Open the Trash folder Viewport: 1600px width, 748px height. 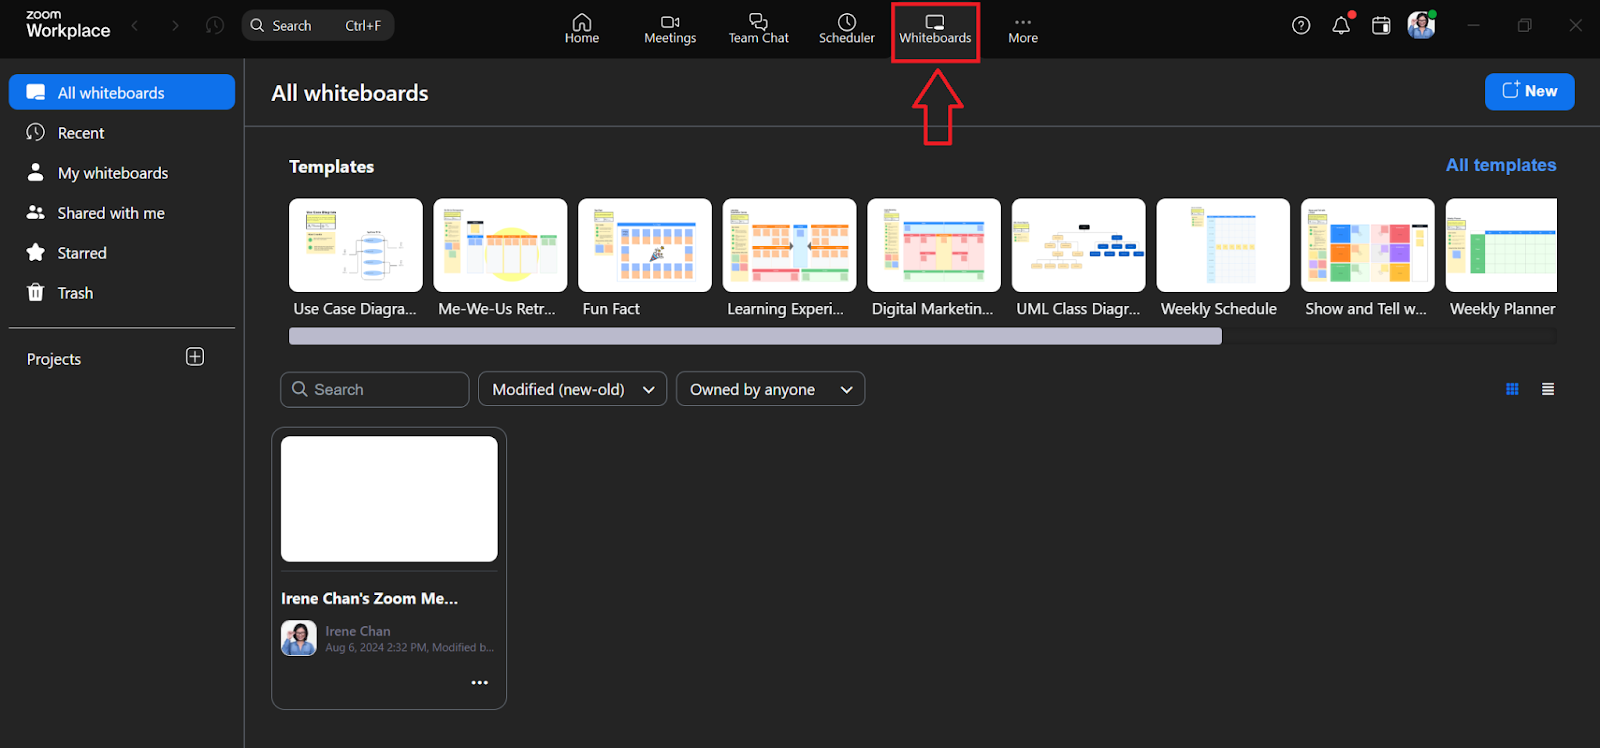122,292
